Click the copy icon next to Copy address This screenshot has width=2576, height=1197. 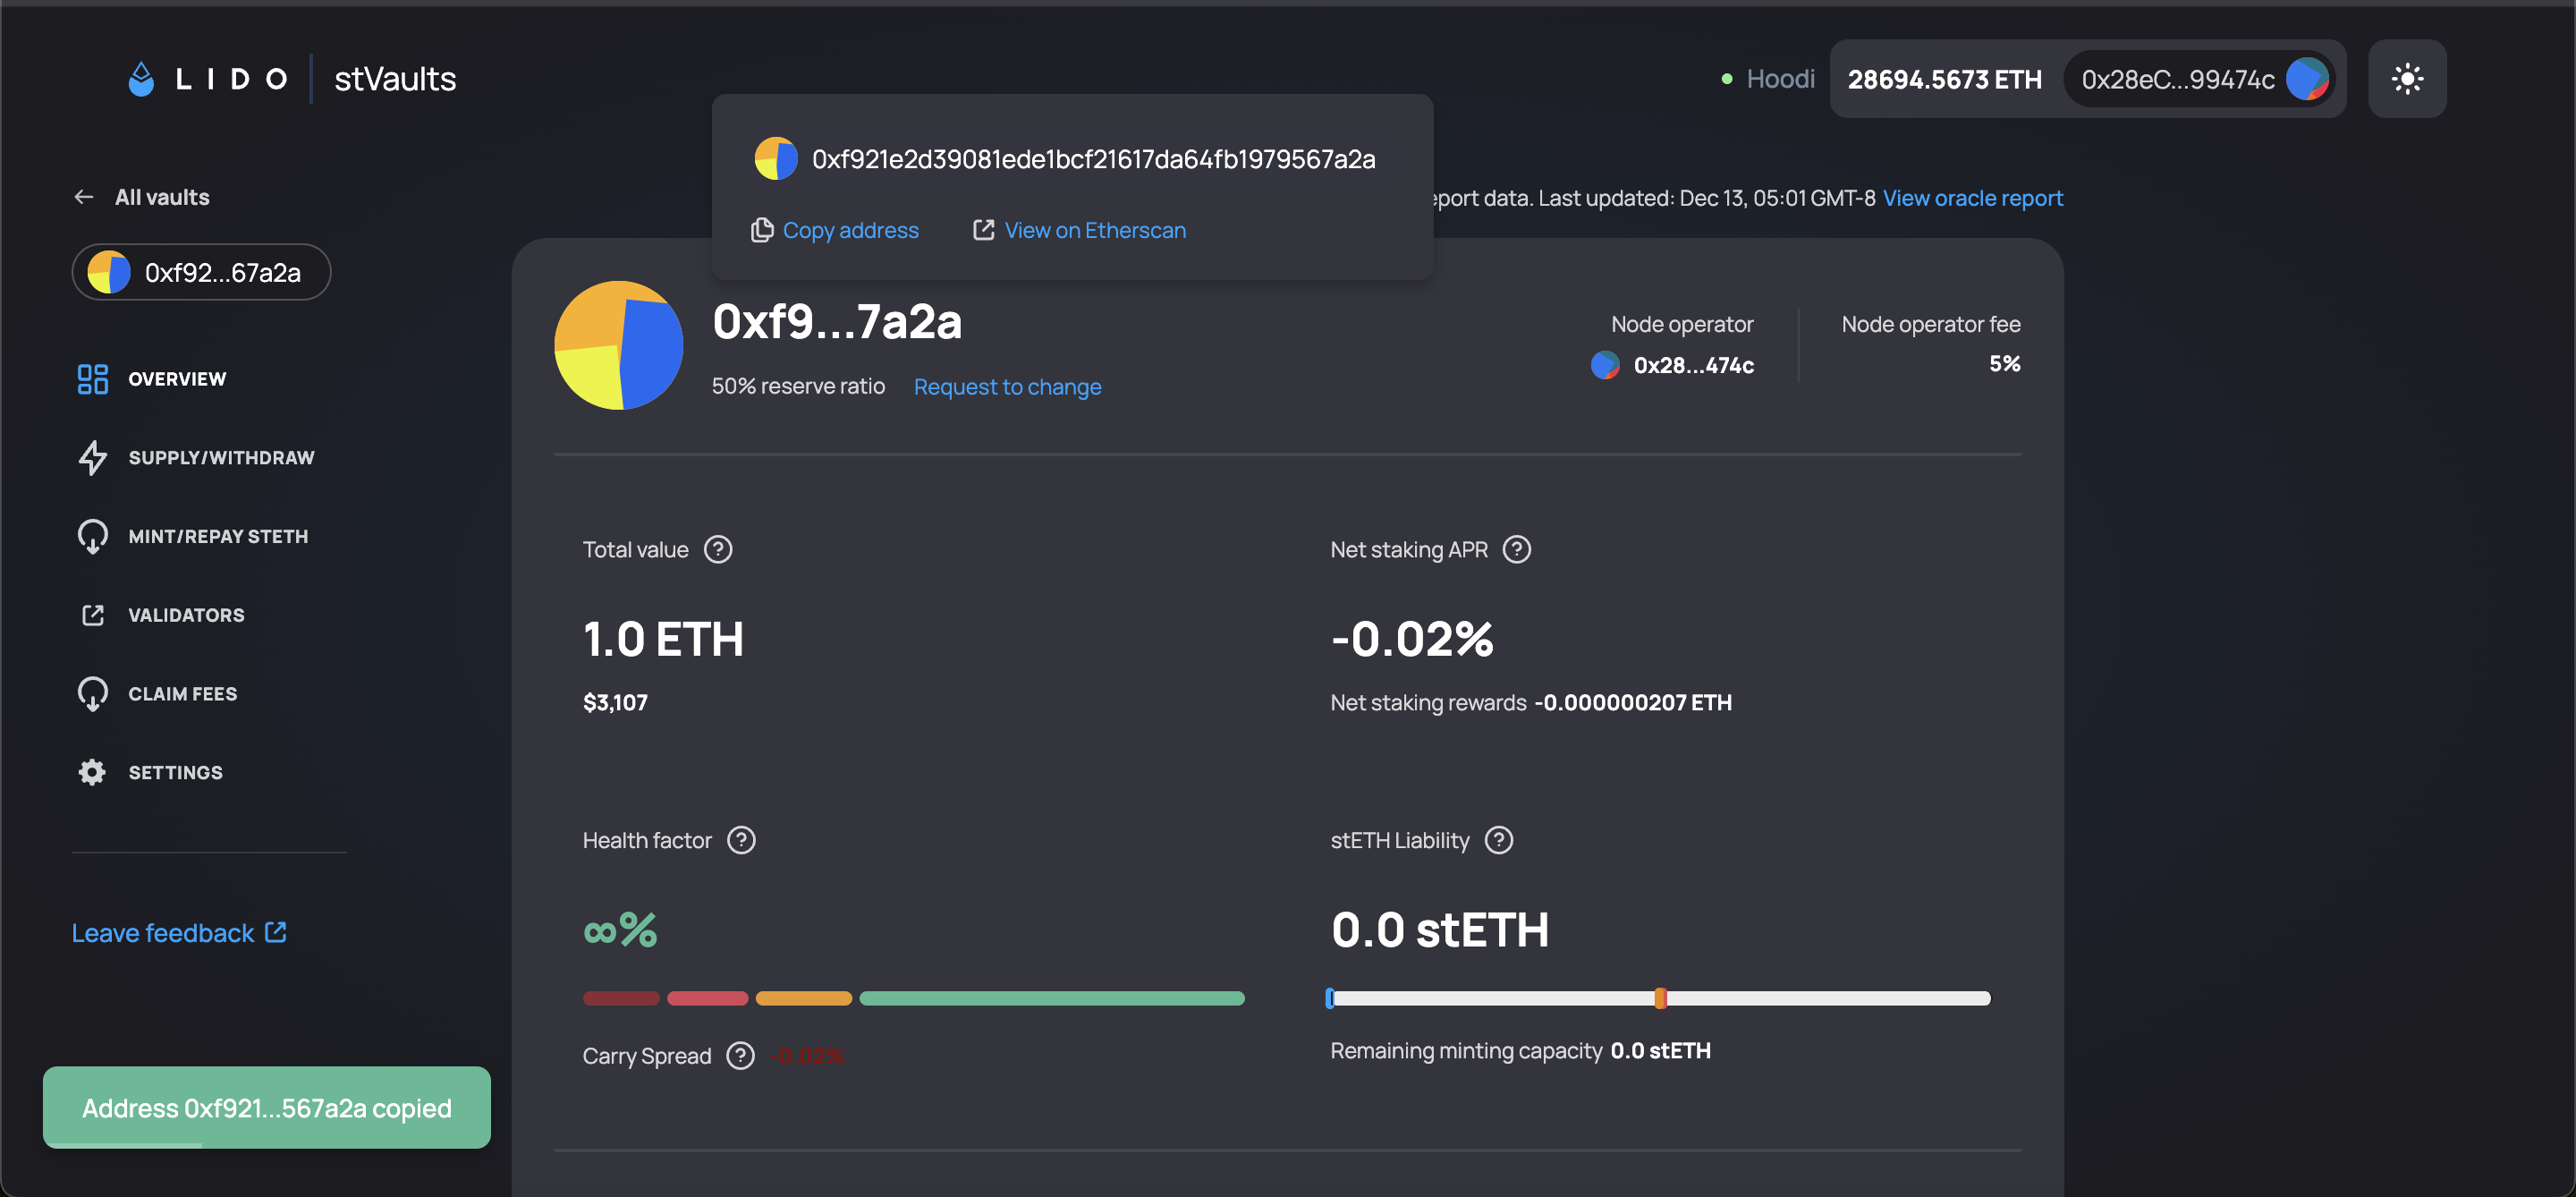point(762,231)
